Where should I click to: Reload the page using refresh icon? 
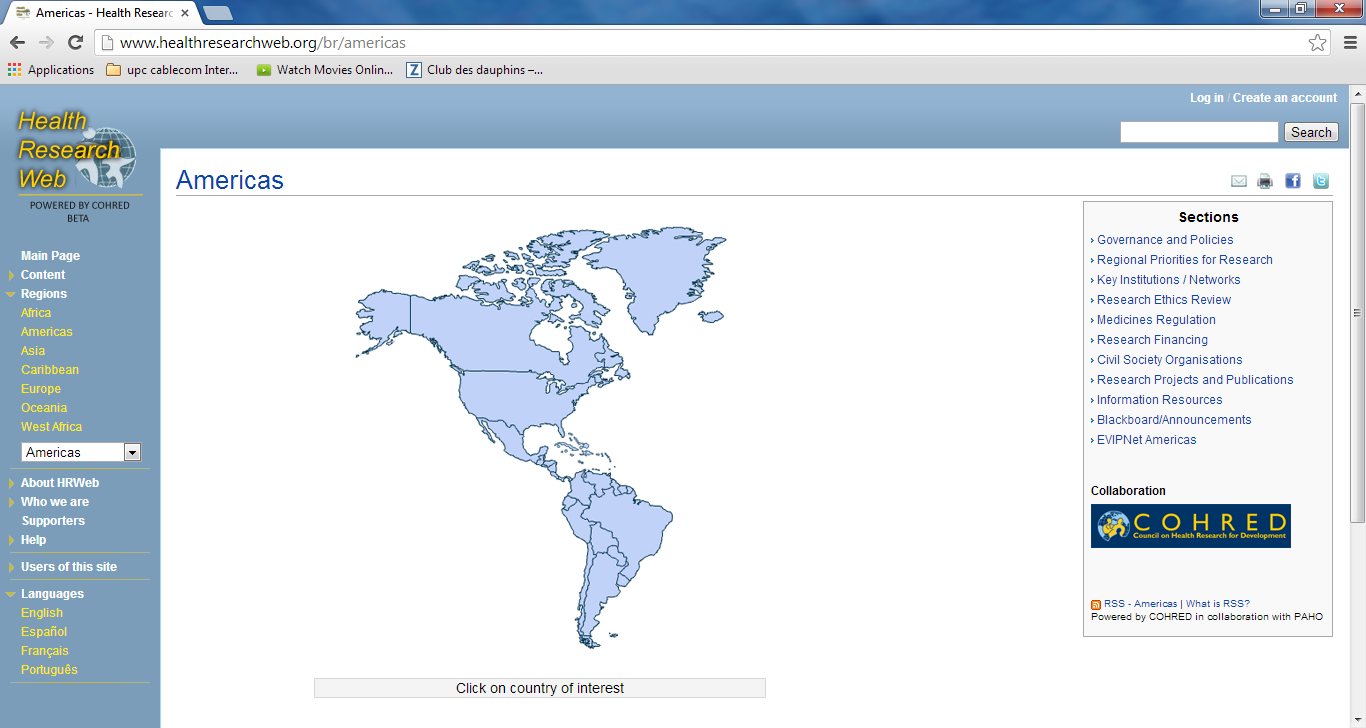75,43
